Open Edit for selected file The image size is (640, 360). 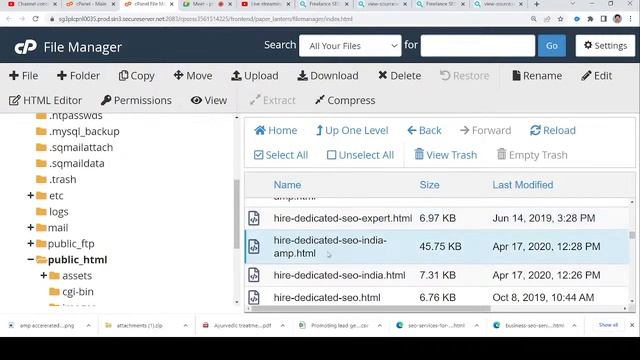point(597,76)
